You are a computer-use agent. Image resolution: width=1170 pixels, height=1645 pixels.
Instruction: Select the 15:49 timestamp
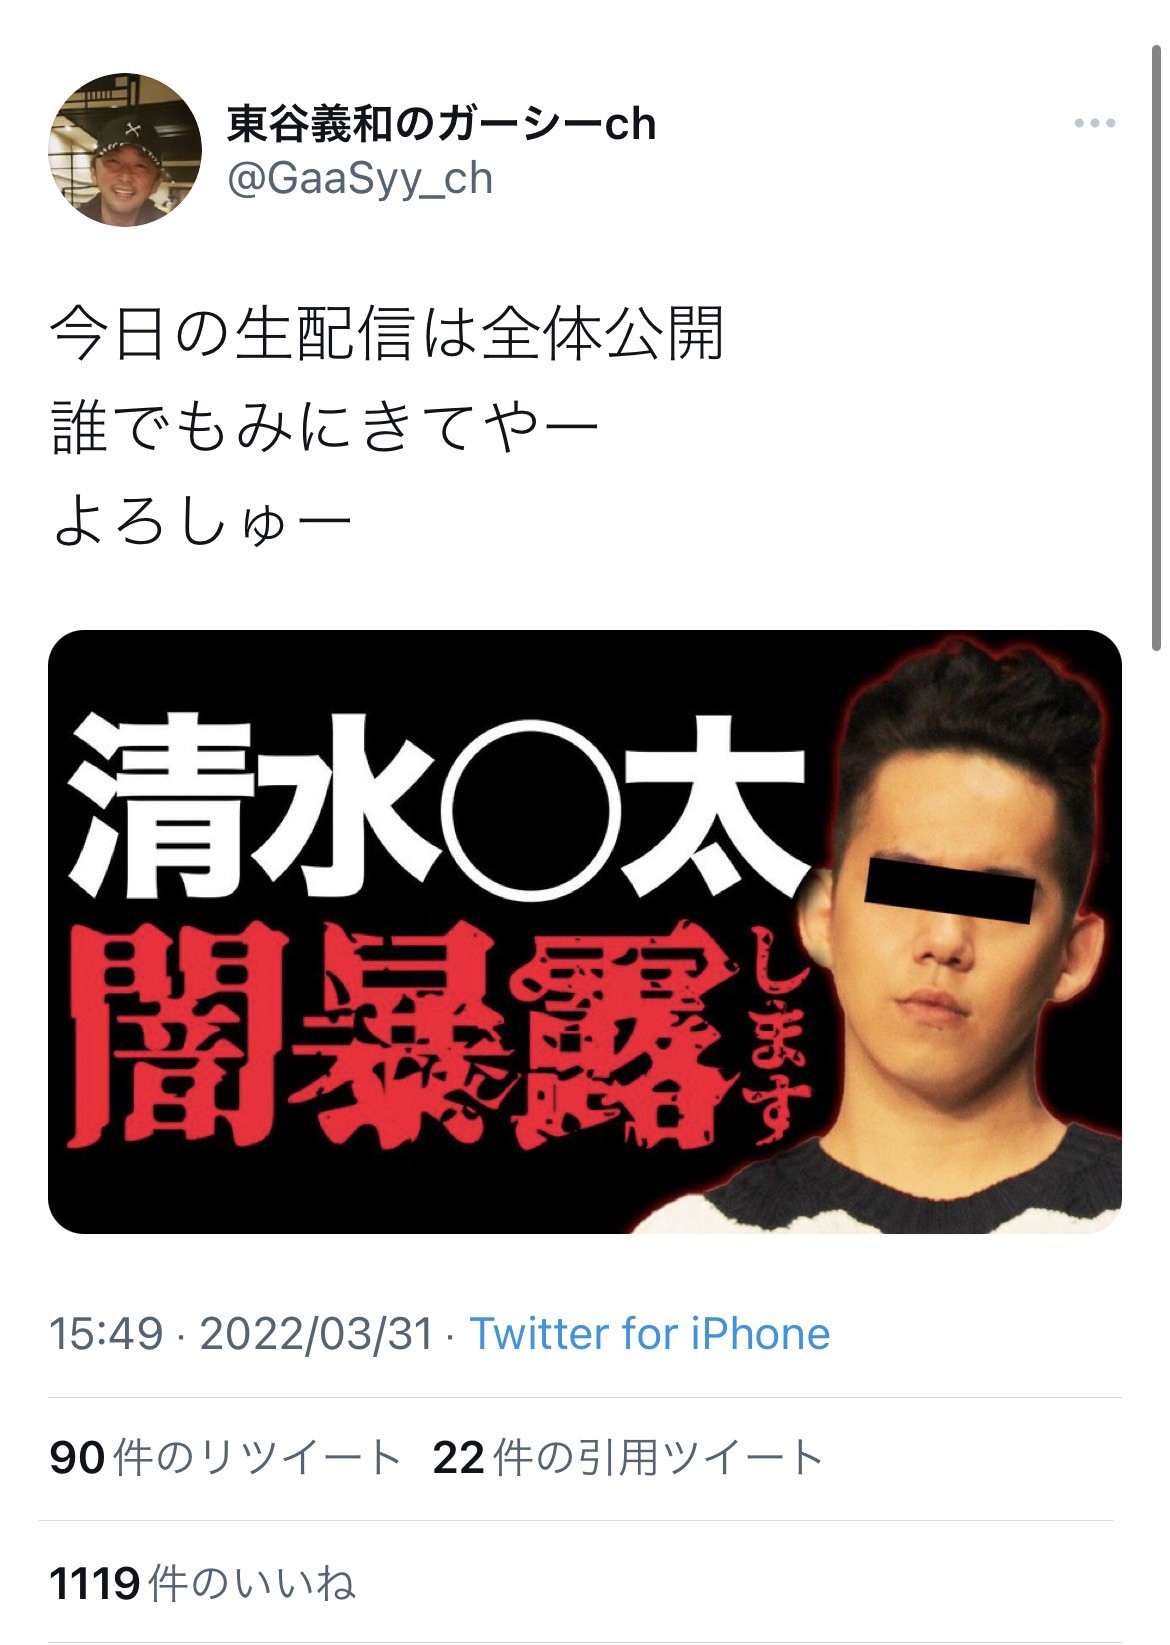coord(106,1334)
